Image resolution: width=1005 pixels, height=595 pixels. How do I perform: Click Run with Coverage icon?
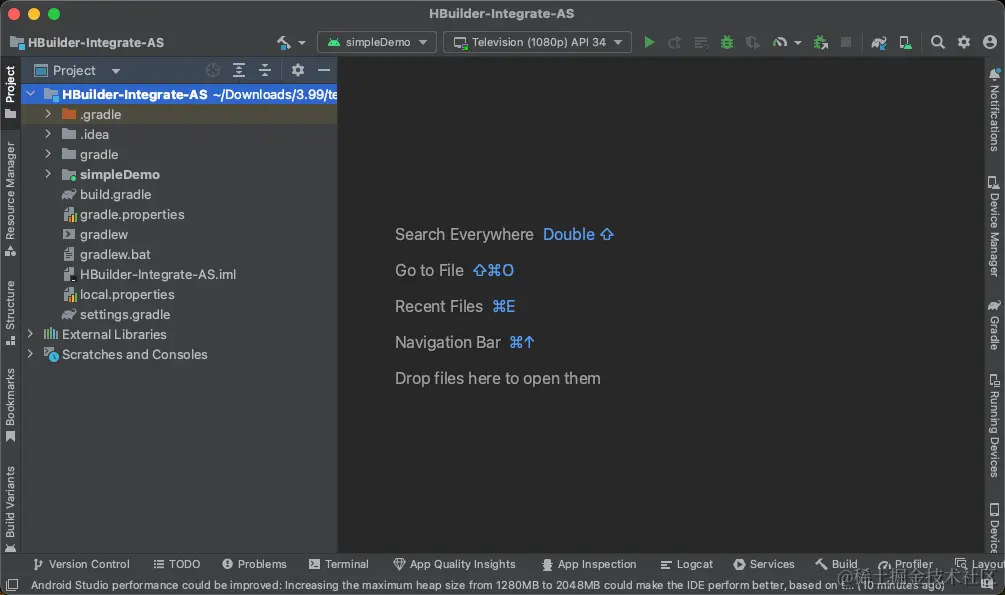(x=752, y=42)
